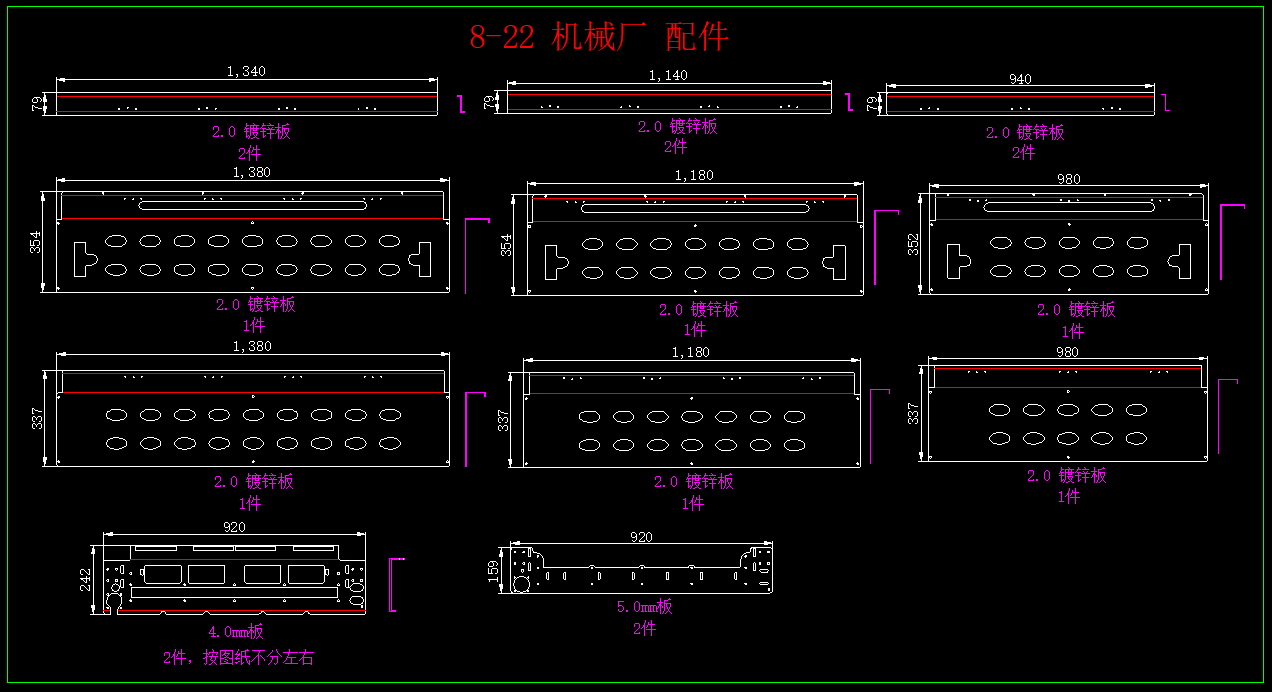Select the 159 height dimension text
This screenshot has width=1272, height=692.
[493, 570]
